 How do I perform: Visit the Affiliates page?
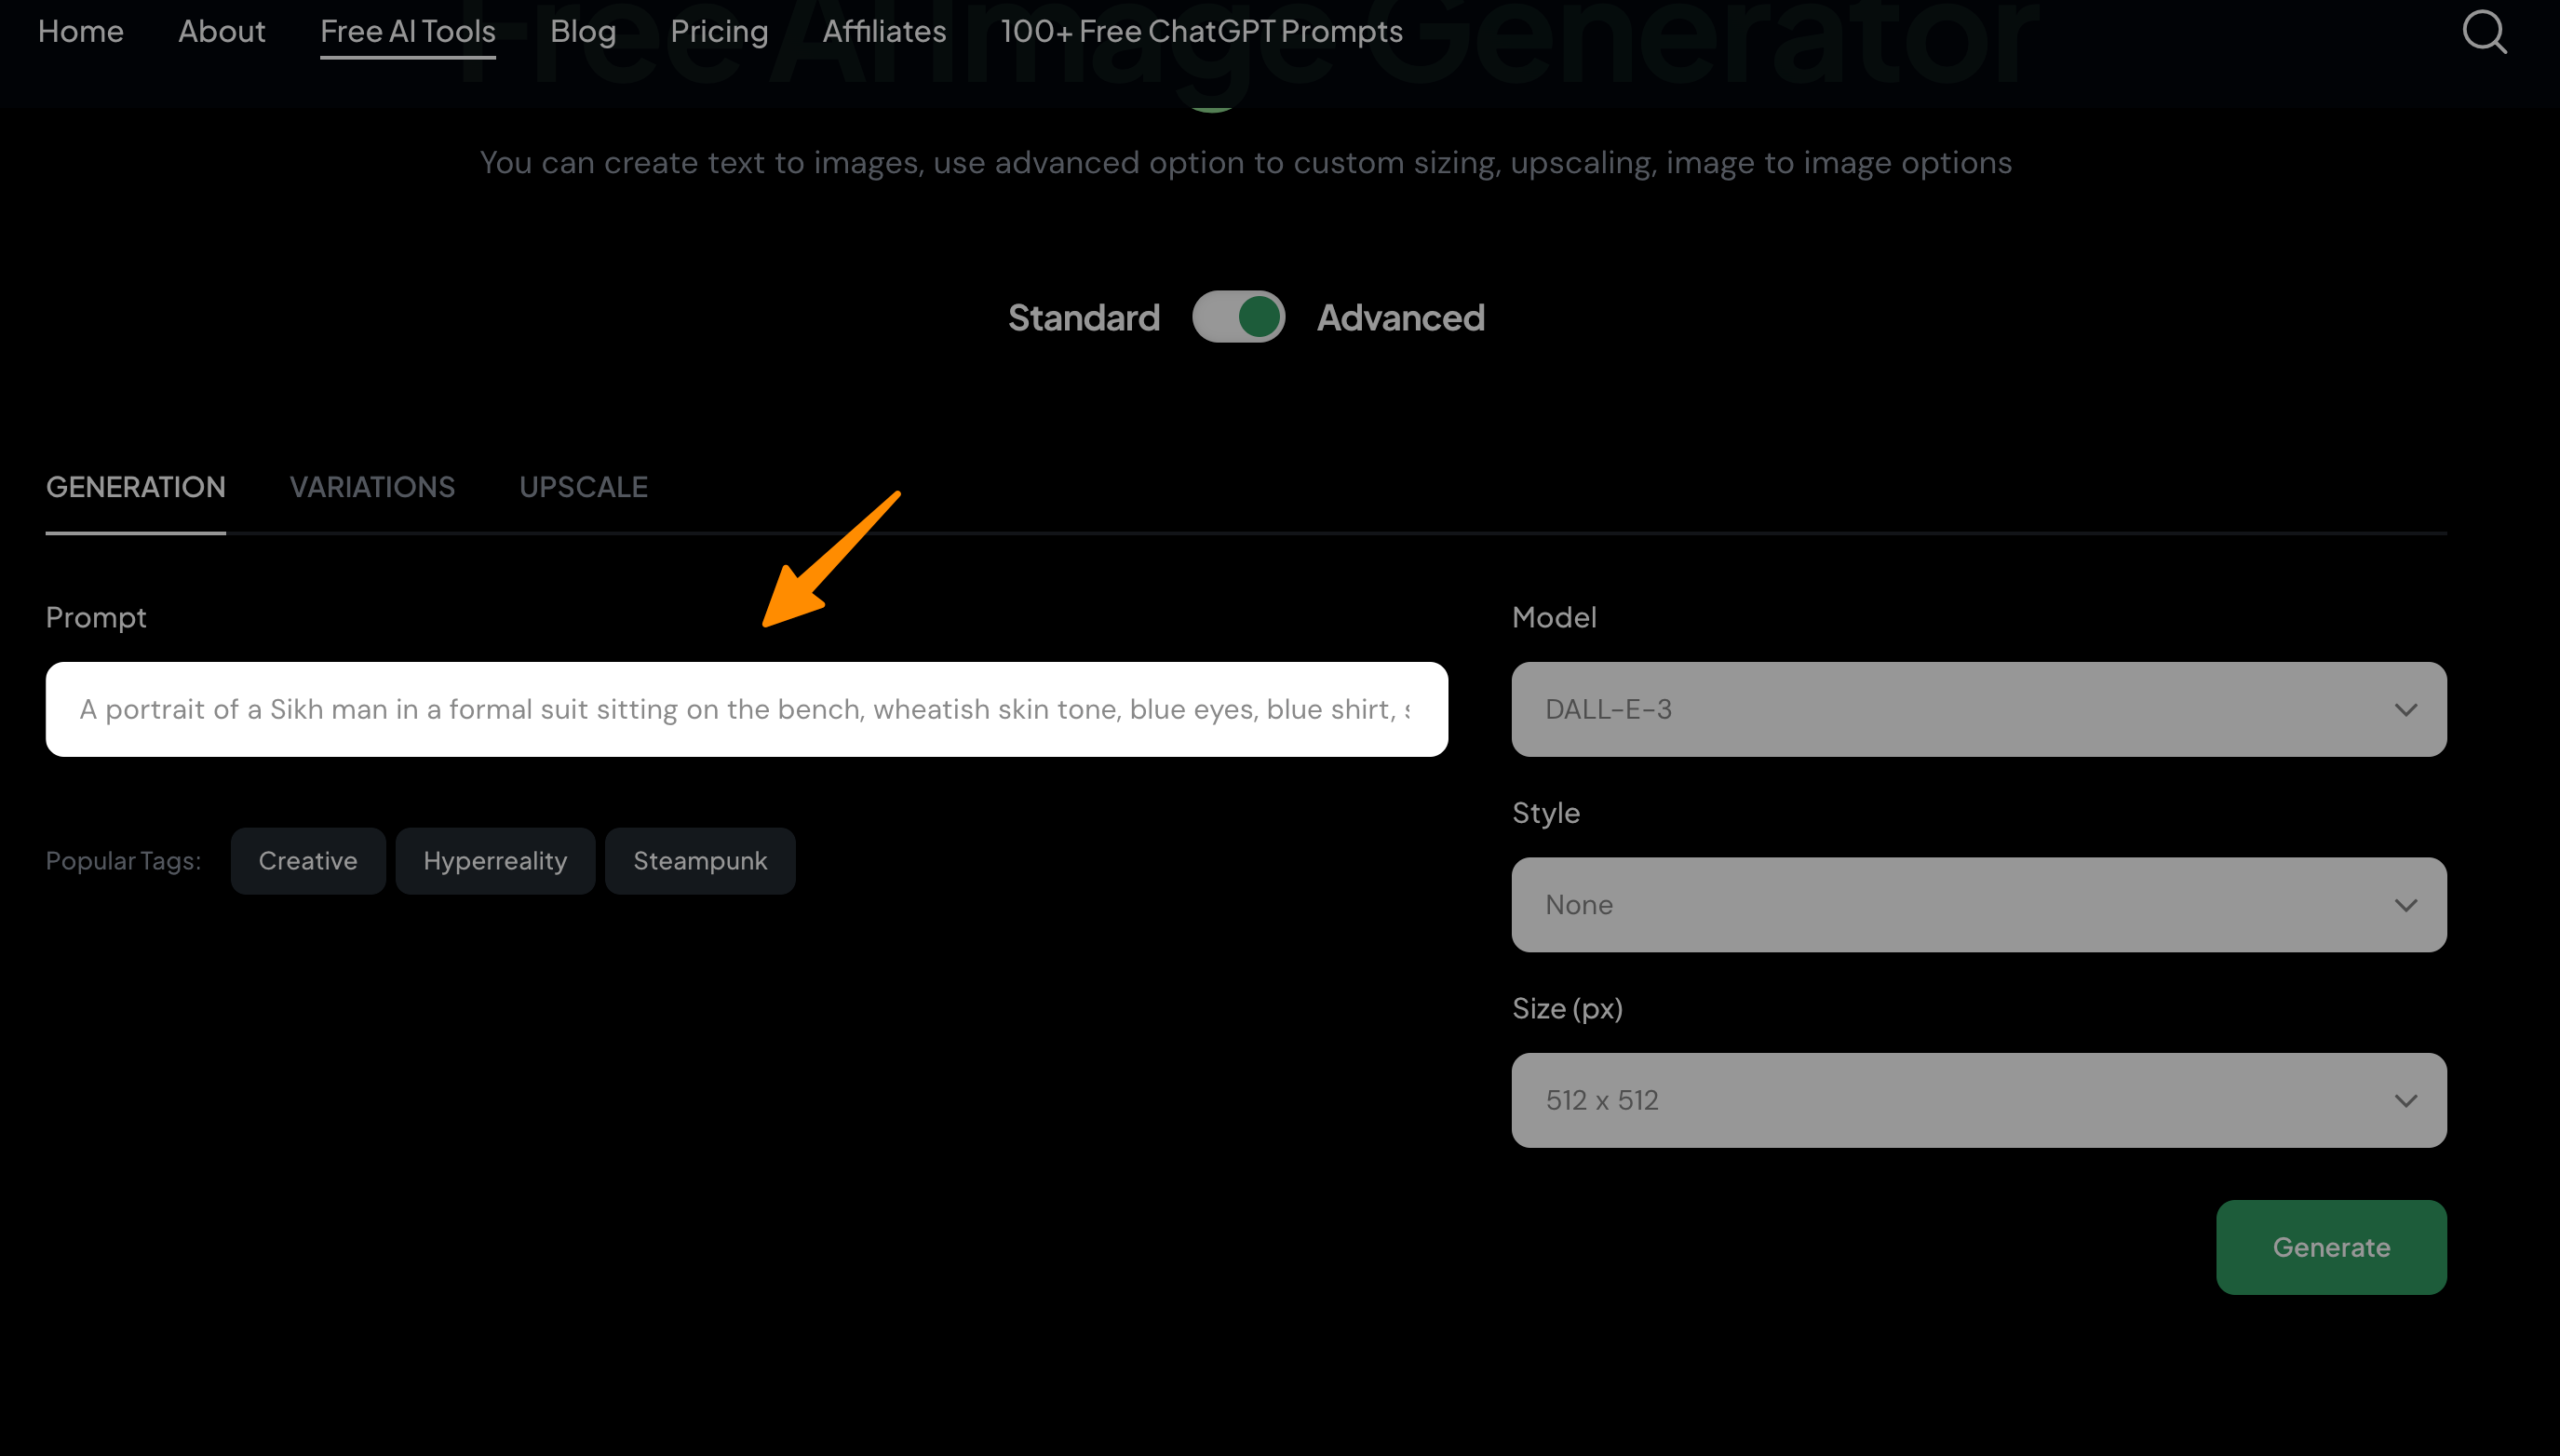pyautogui.click(x=884, y=31)
